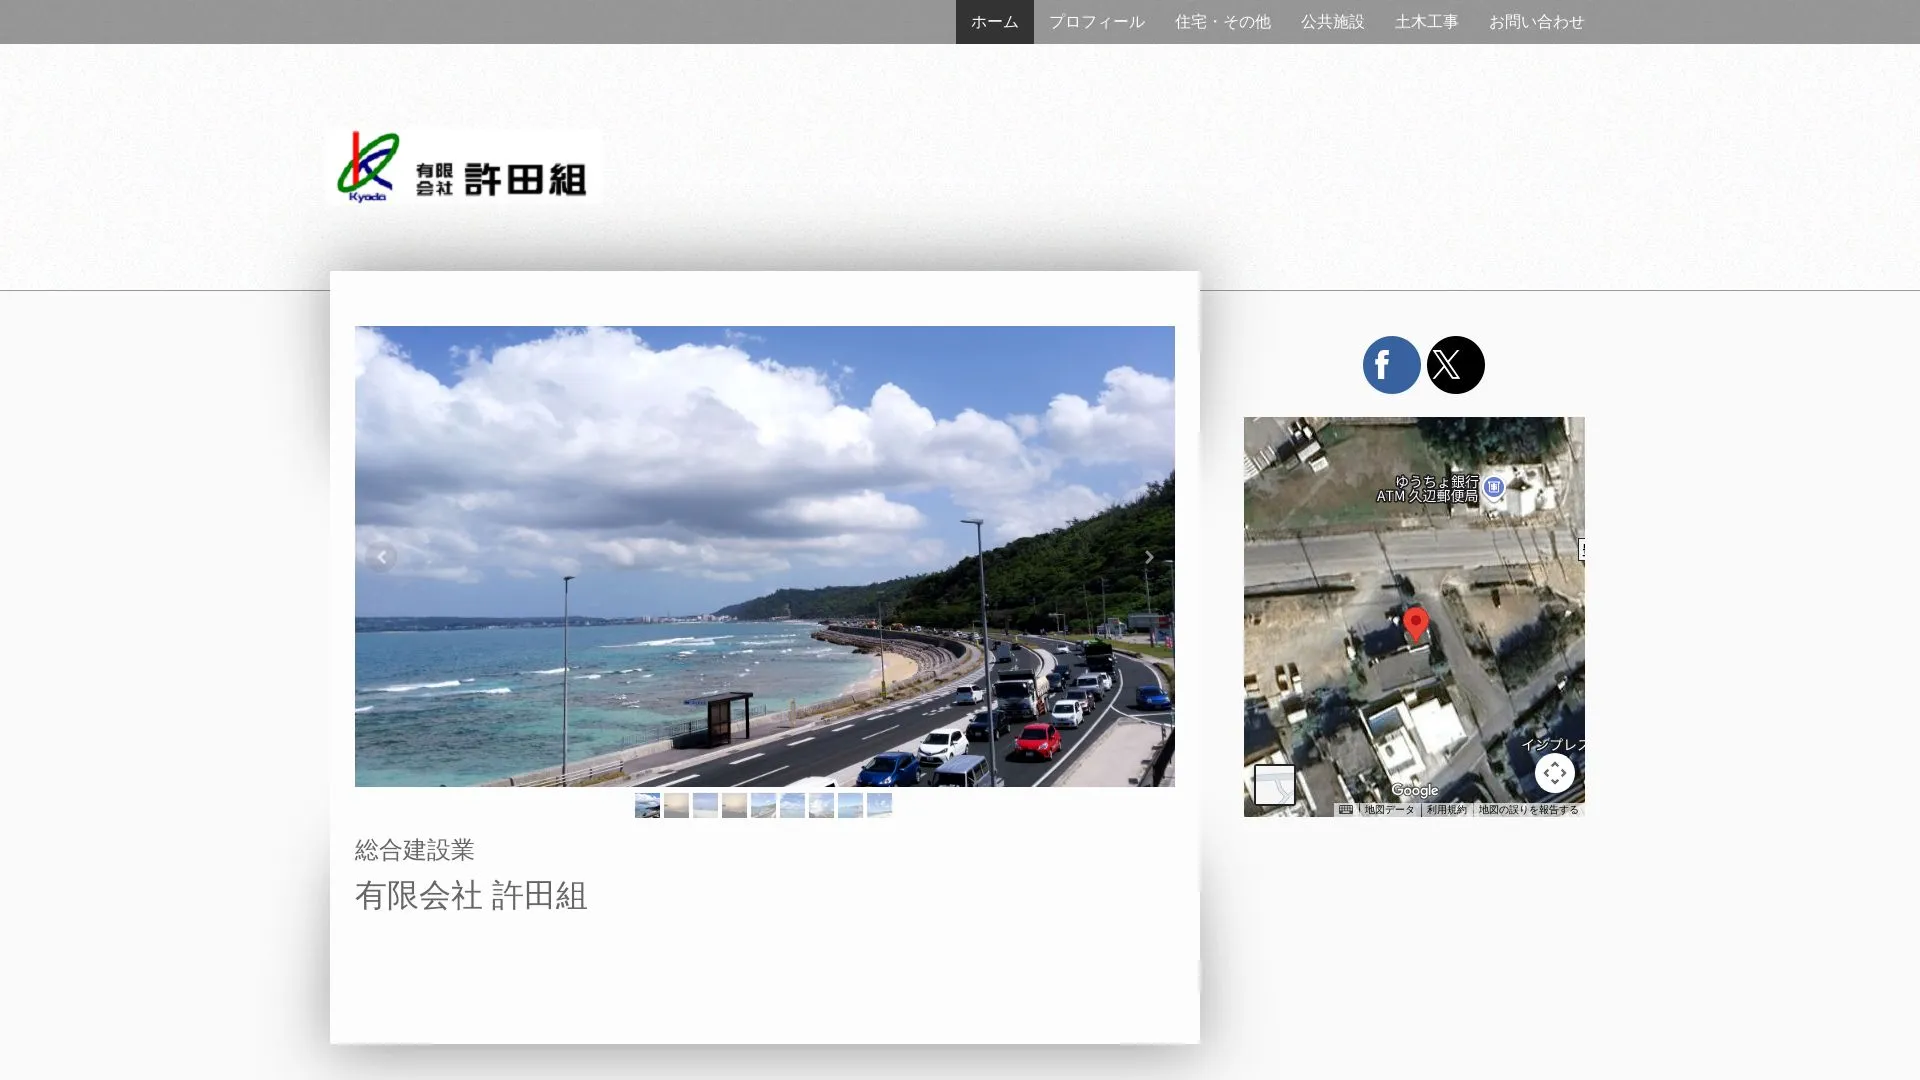Open the プロフィール menu item
The image size is (1920, 1080).
point(1096,22)
